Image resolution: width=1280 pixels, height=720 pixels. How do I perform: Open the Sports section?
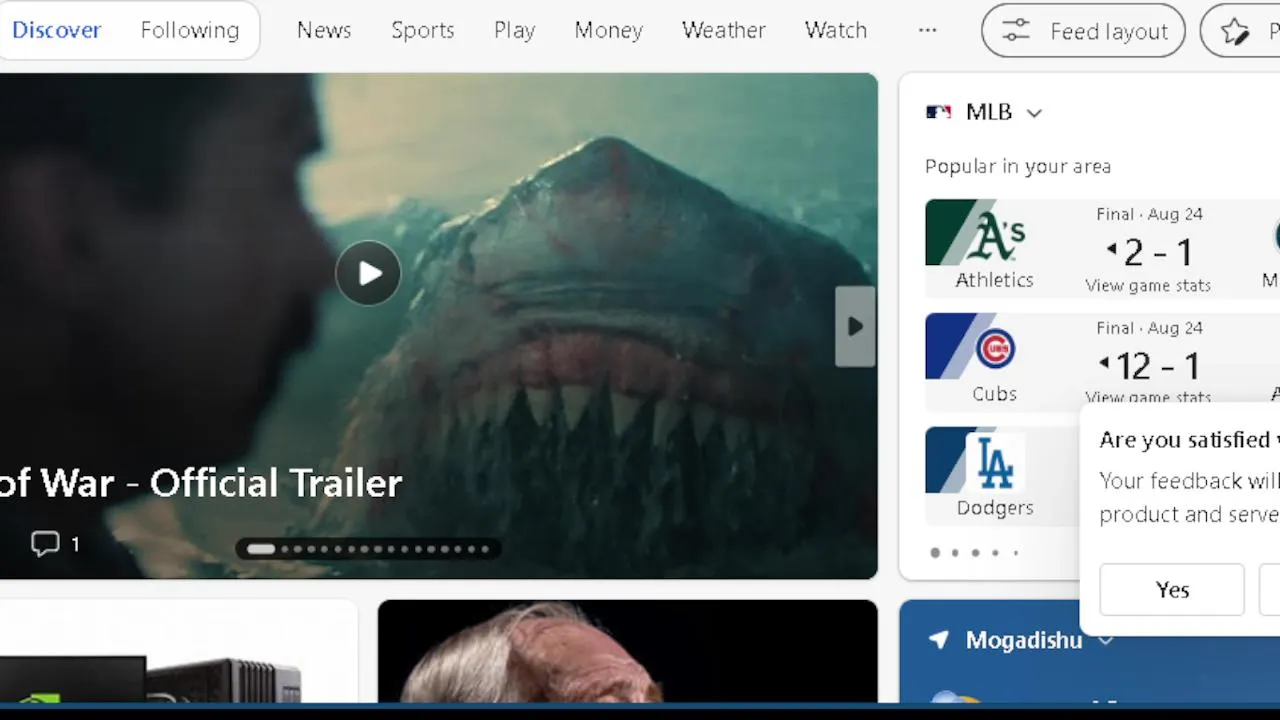(x=423, y=30)
